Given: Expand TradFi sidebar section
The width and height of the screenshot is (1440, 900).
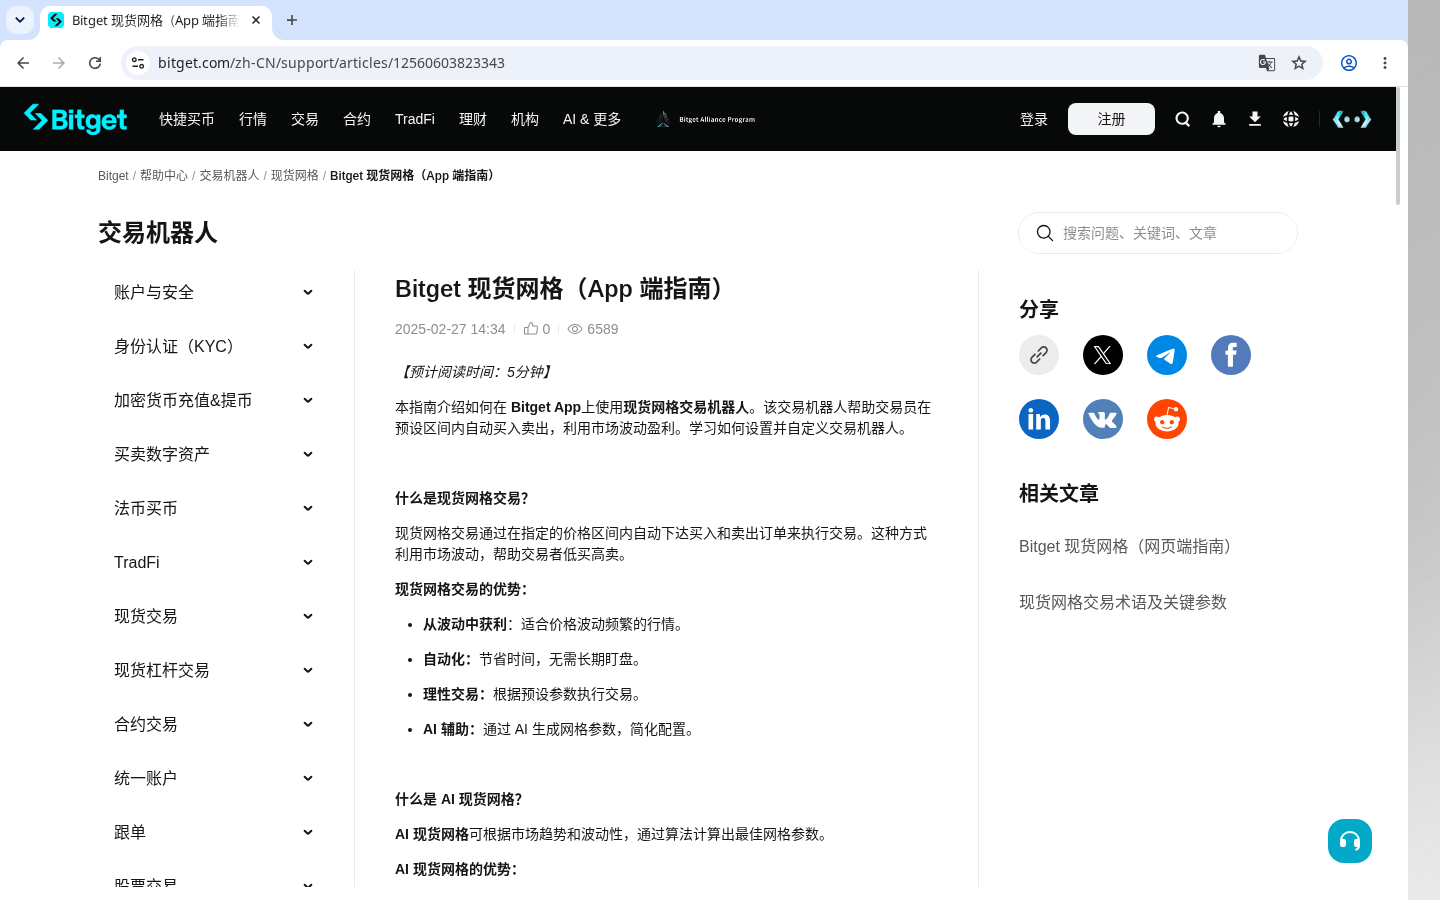Looking at the screenshot, I should click(214, 562).
